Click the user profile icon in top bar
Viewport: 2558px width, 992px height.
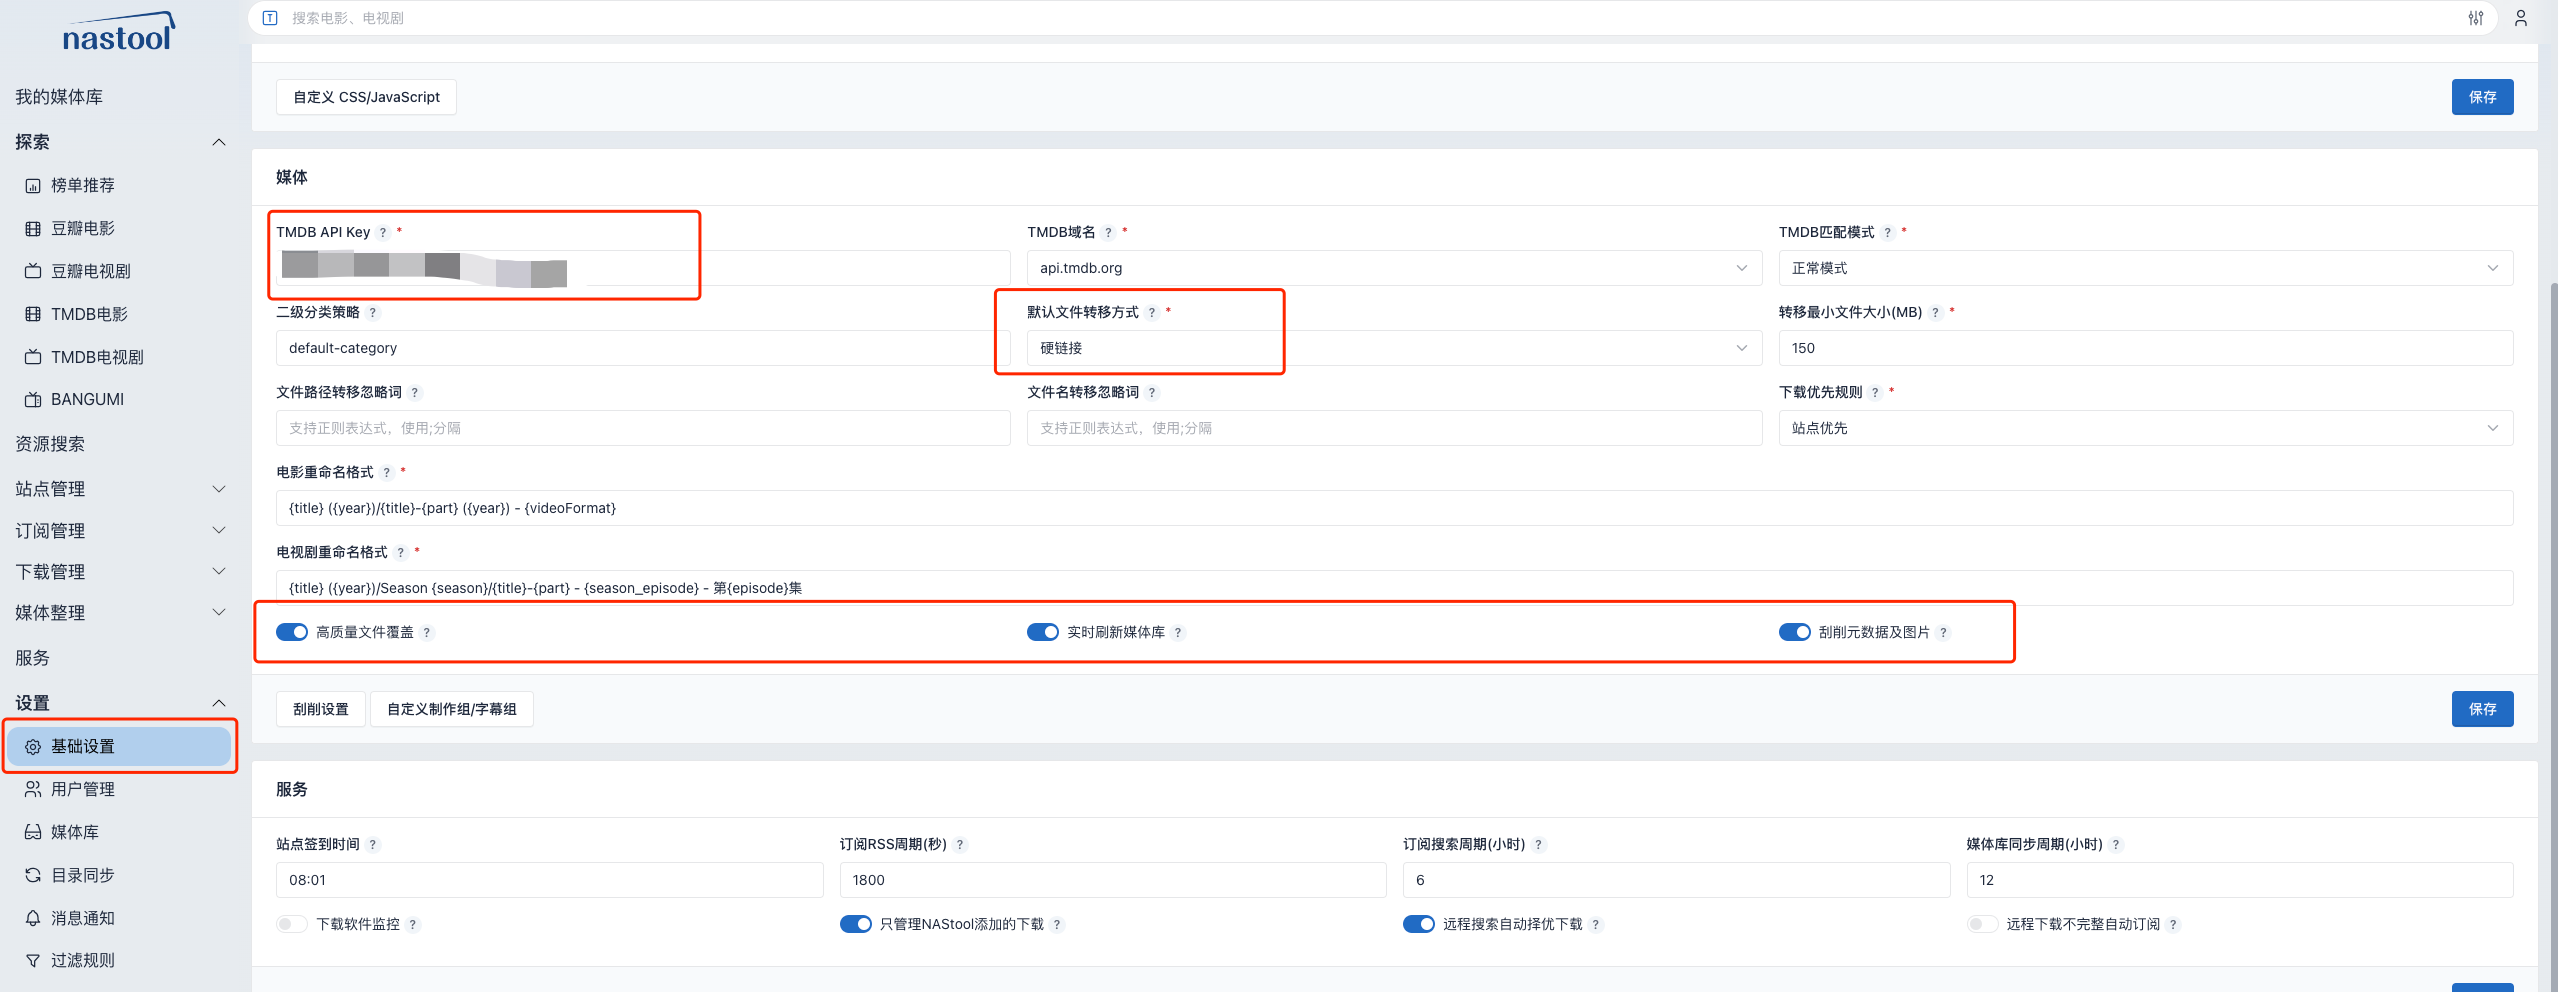(x=2520, y=18)
